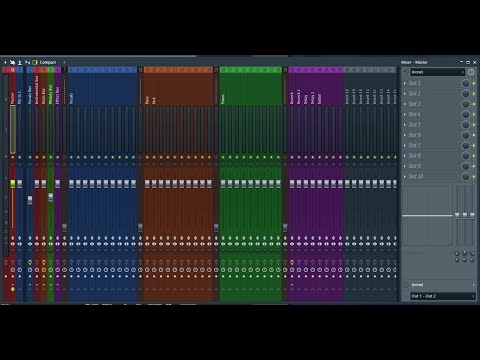Click swap stereo icon on Drums Bus track
The width and height of the screenshot is (480, 360).
coord(30,244)
